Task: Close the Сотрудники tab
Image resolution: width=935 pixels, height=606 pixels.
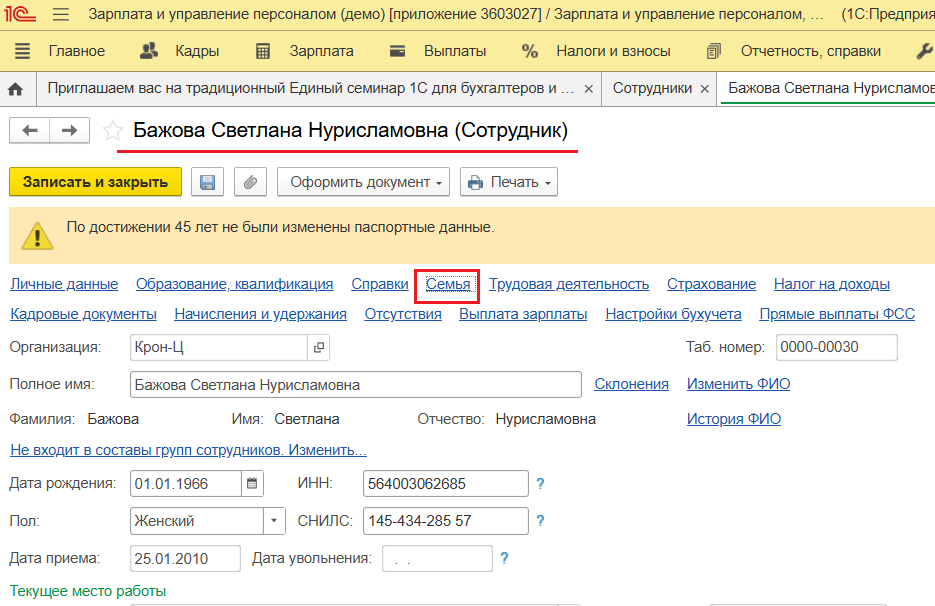Action: [704, 89]
